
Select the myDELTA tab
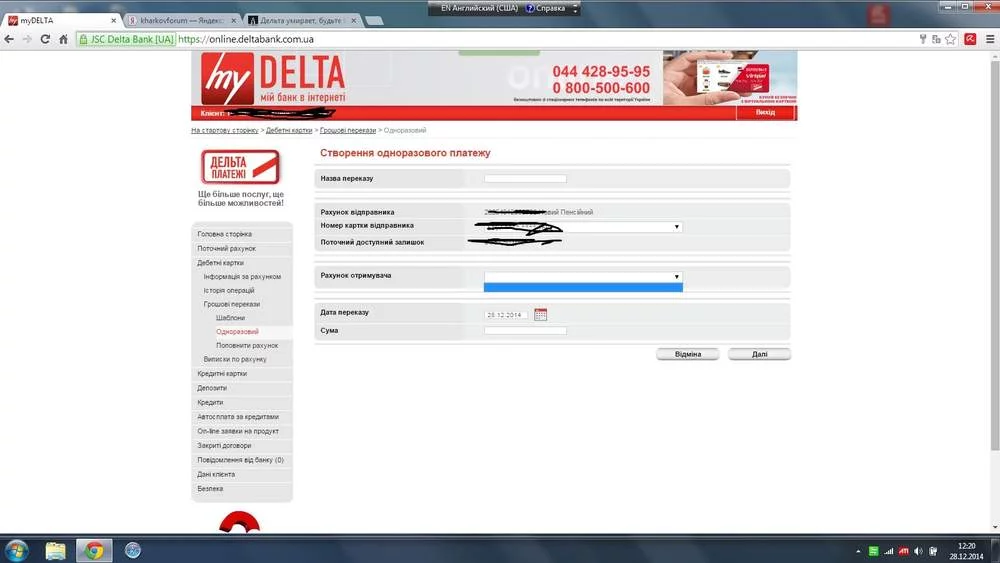(x=61, y=20)
